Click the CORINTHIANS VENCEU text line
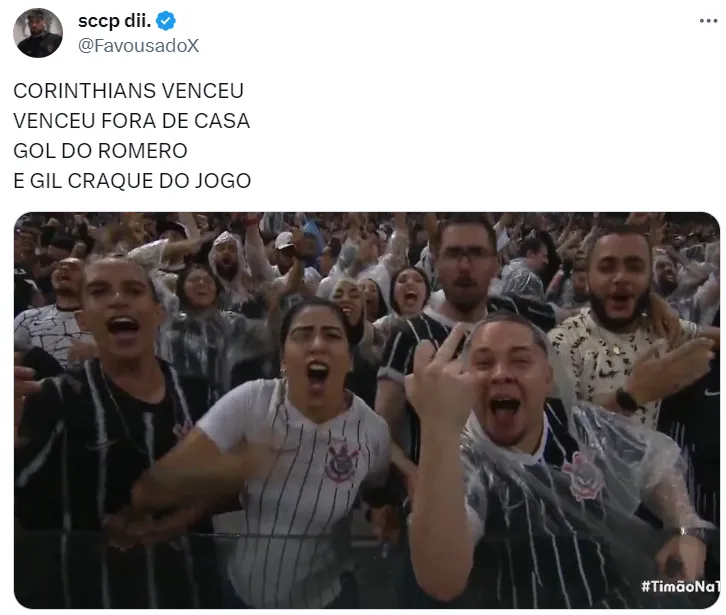This screenshot has width=726, height=615. click(x=128, y=91)
